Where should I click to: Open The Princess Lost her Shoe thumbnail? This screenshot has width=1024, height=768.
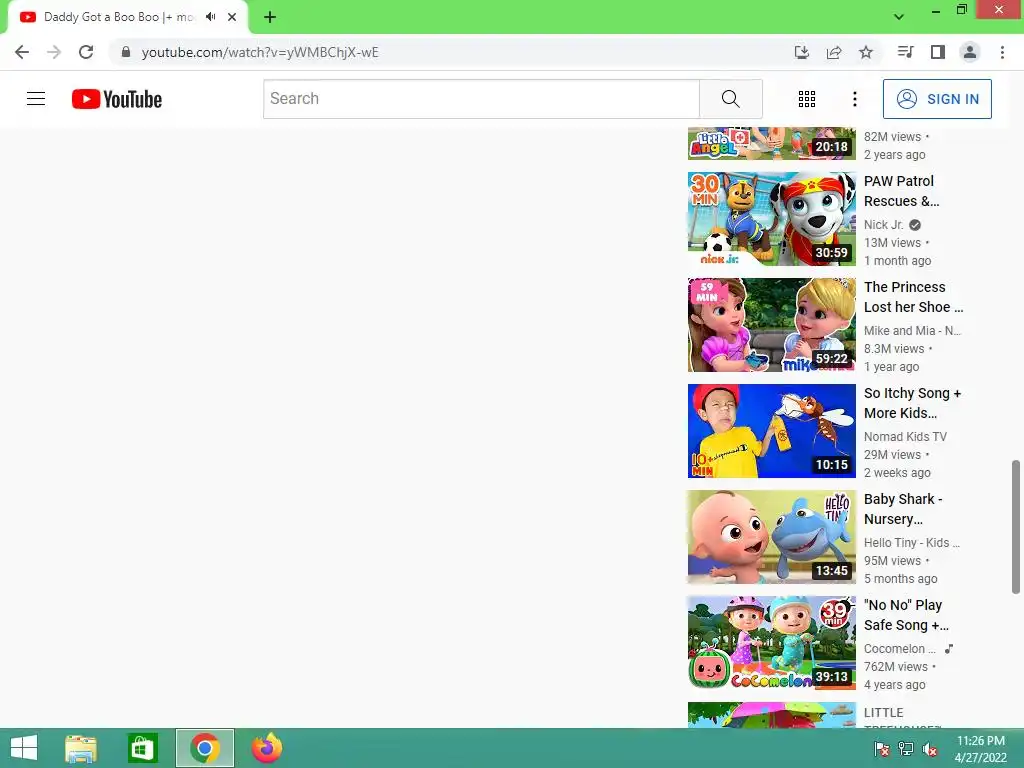pyautogui.click(x=772, y=325)
